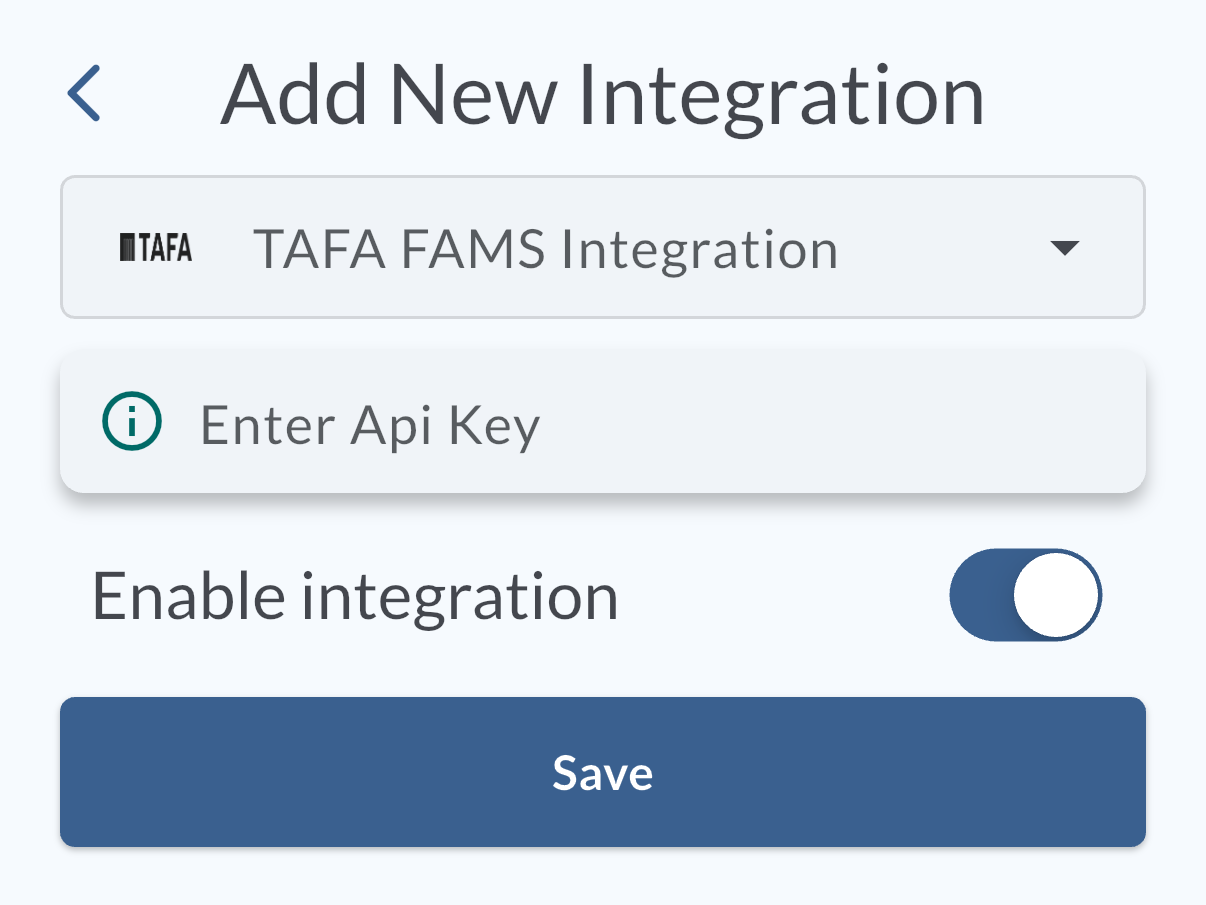The image size is (1206, 905).
Task: Click the white knob of the toggle
Action: pos(1056,594)
